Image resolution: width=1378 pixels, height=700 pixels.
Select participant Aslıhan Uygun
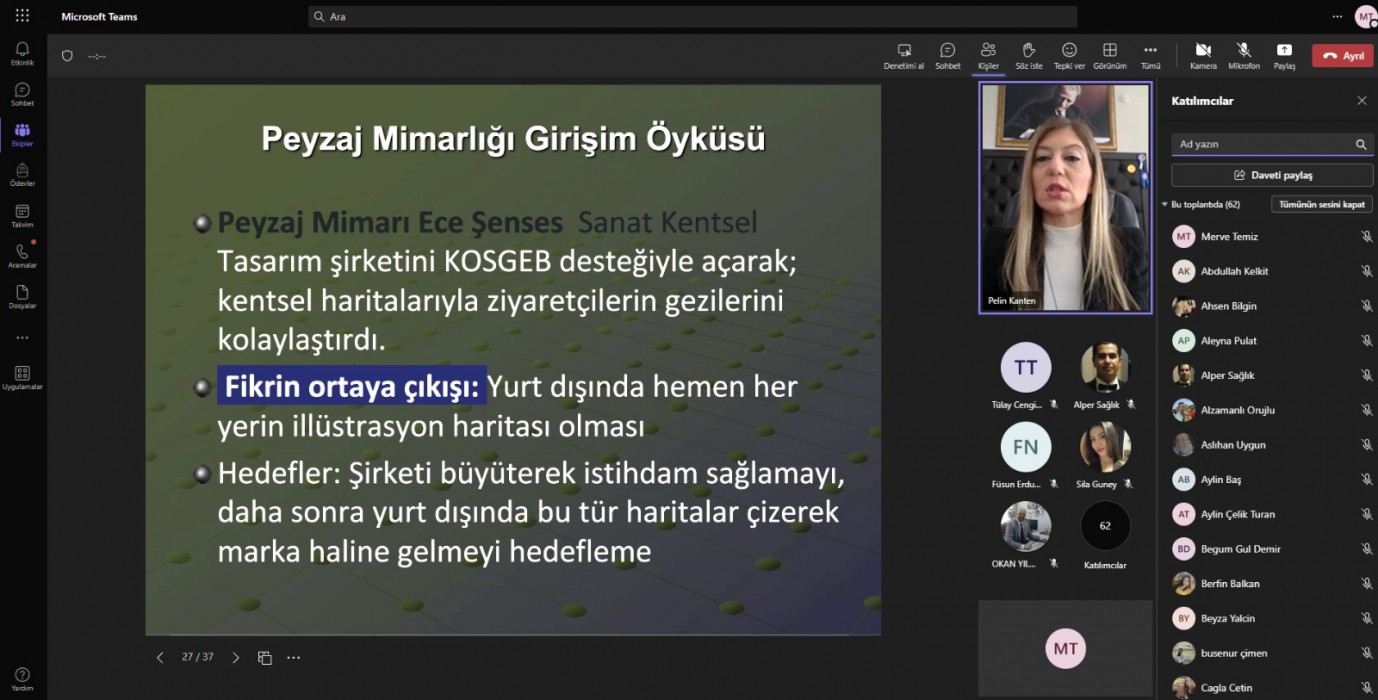pos(1272,445)
